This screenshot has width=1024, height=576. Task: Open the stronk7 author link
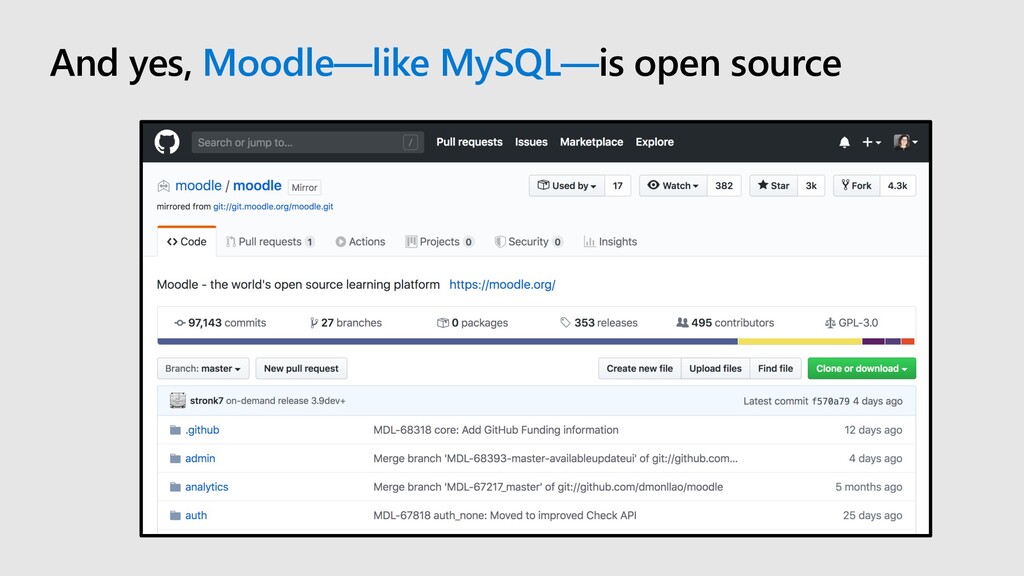(206, 401)
